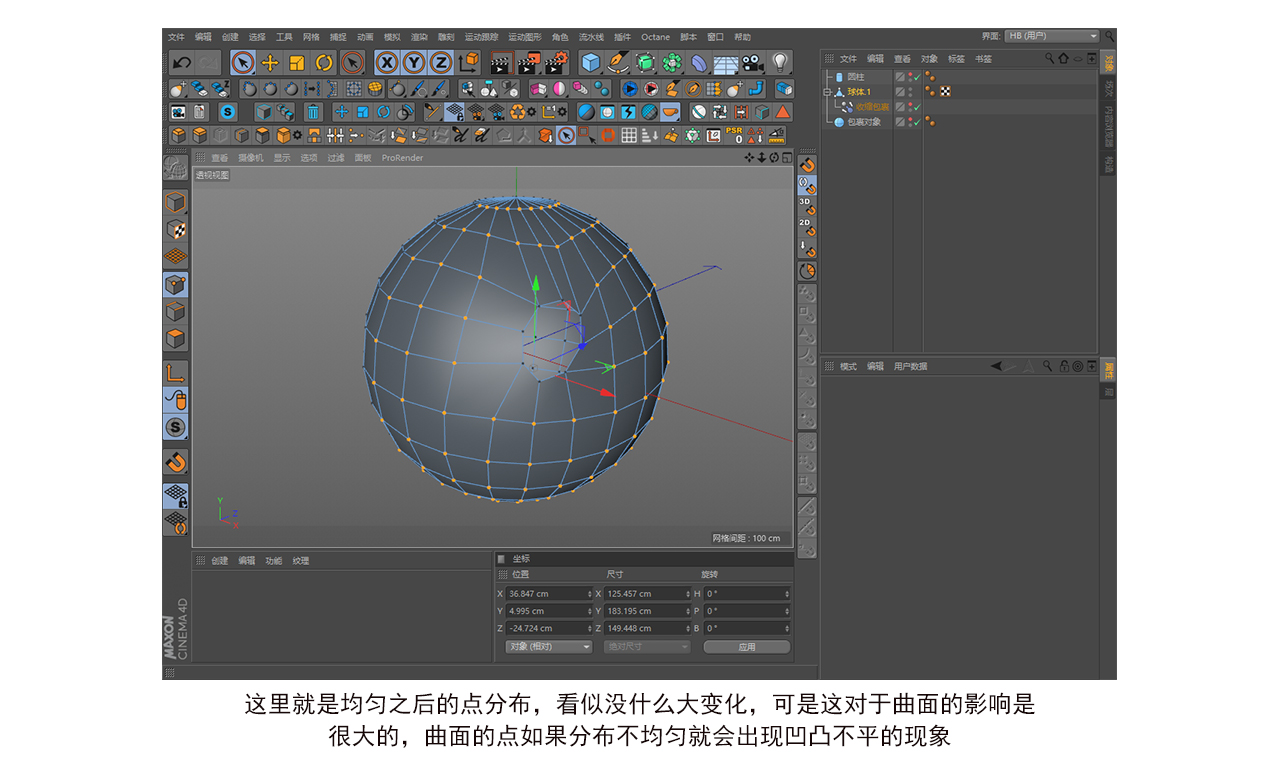Collapse the 球体.1 tree node
The height and width of the screenshot is (768, 1280).
(x=827, y=92)
